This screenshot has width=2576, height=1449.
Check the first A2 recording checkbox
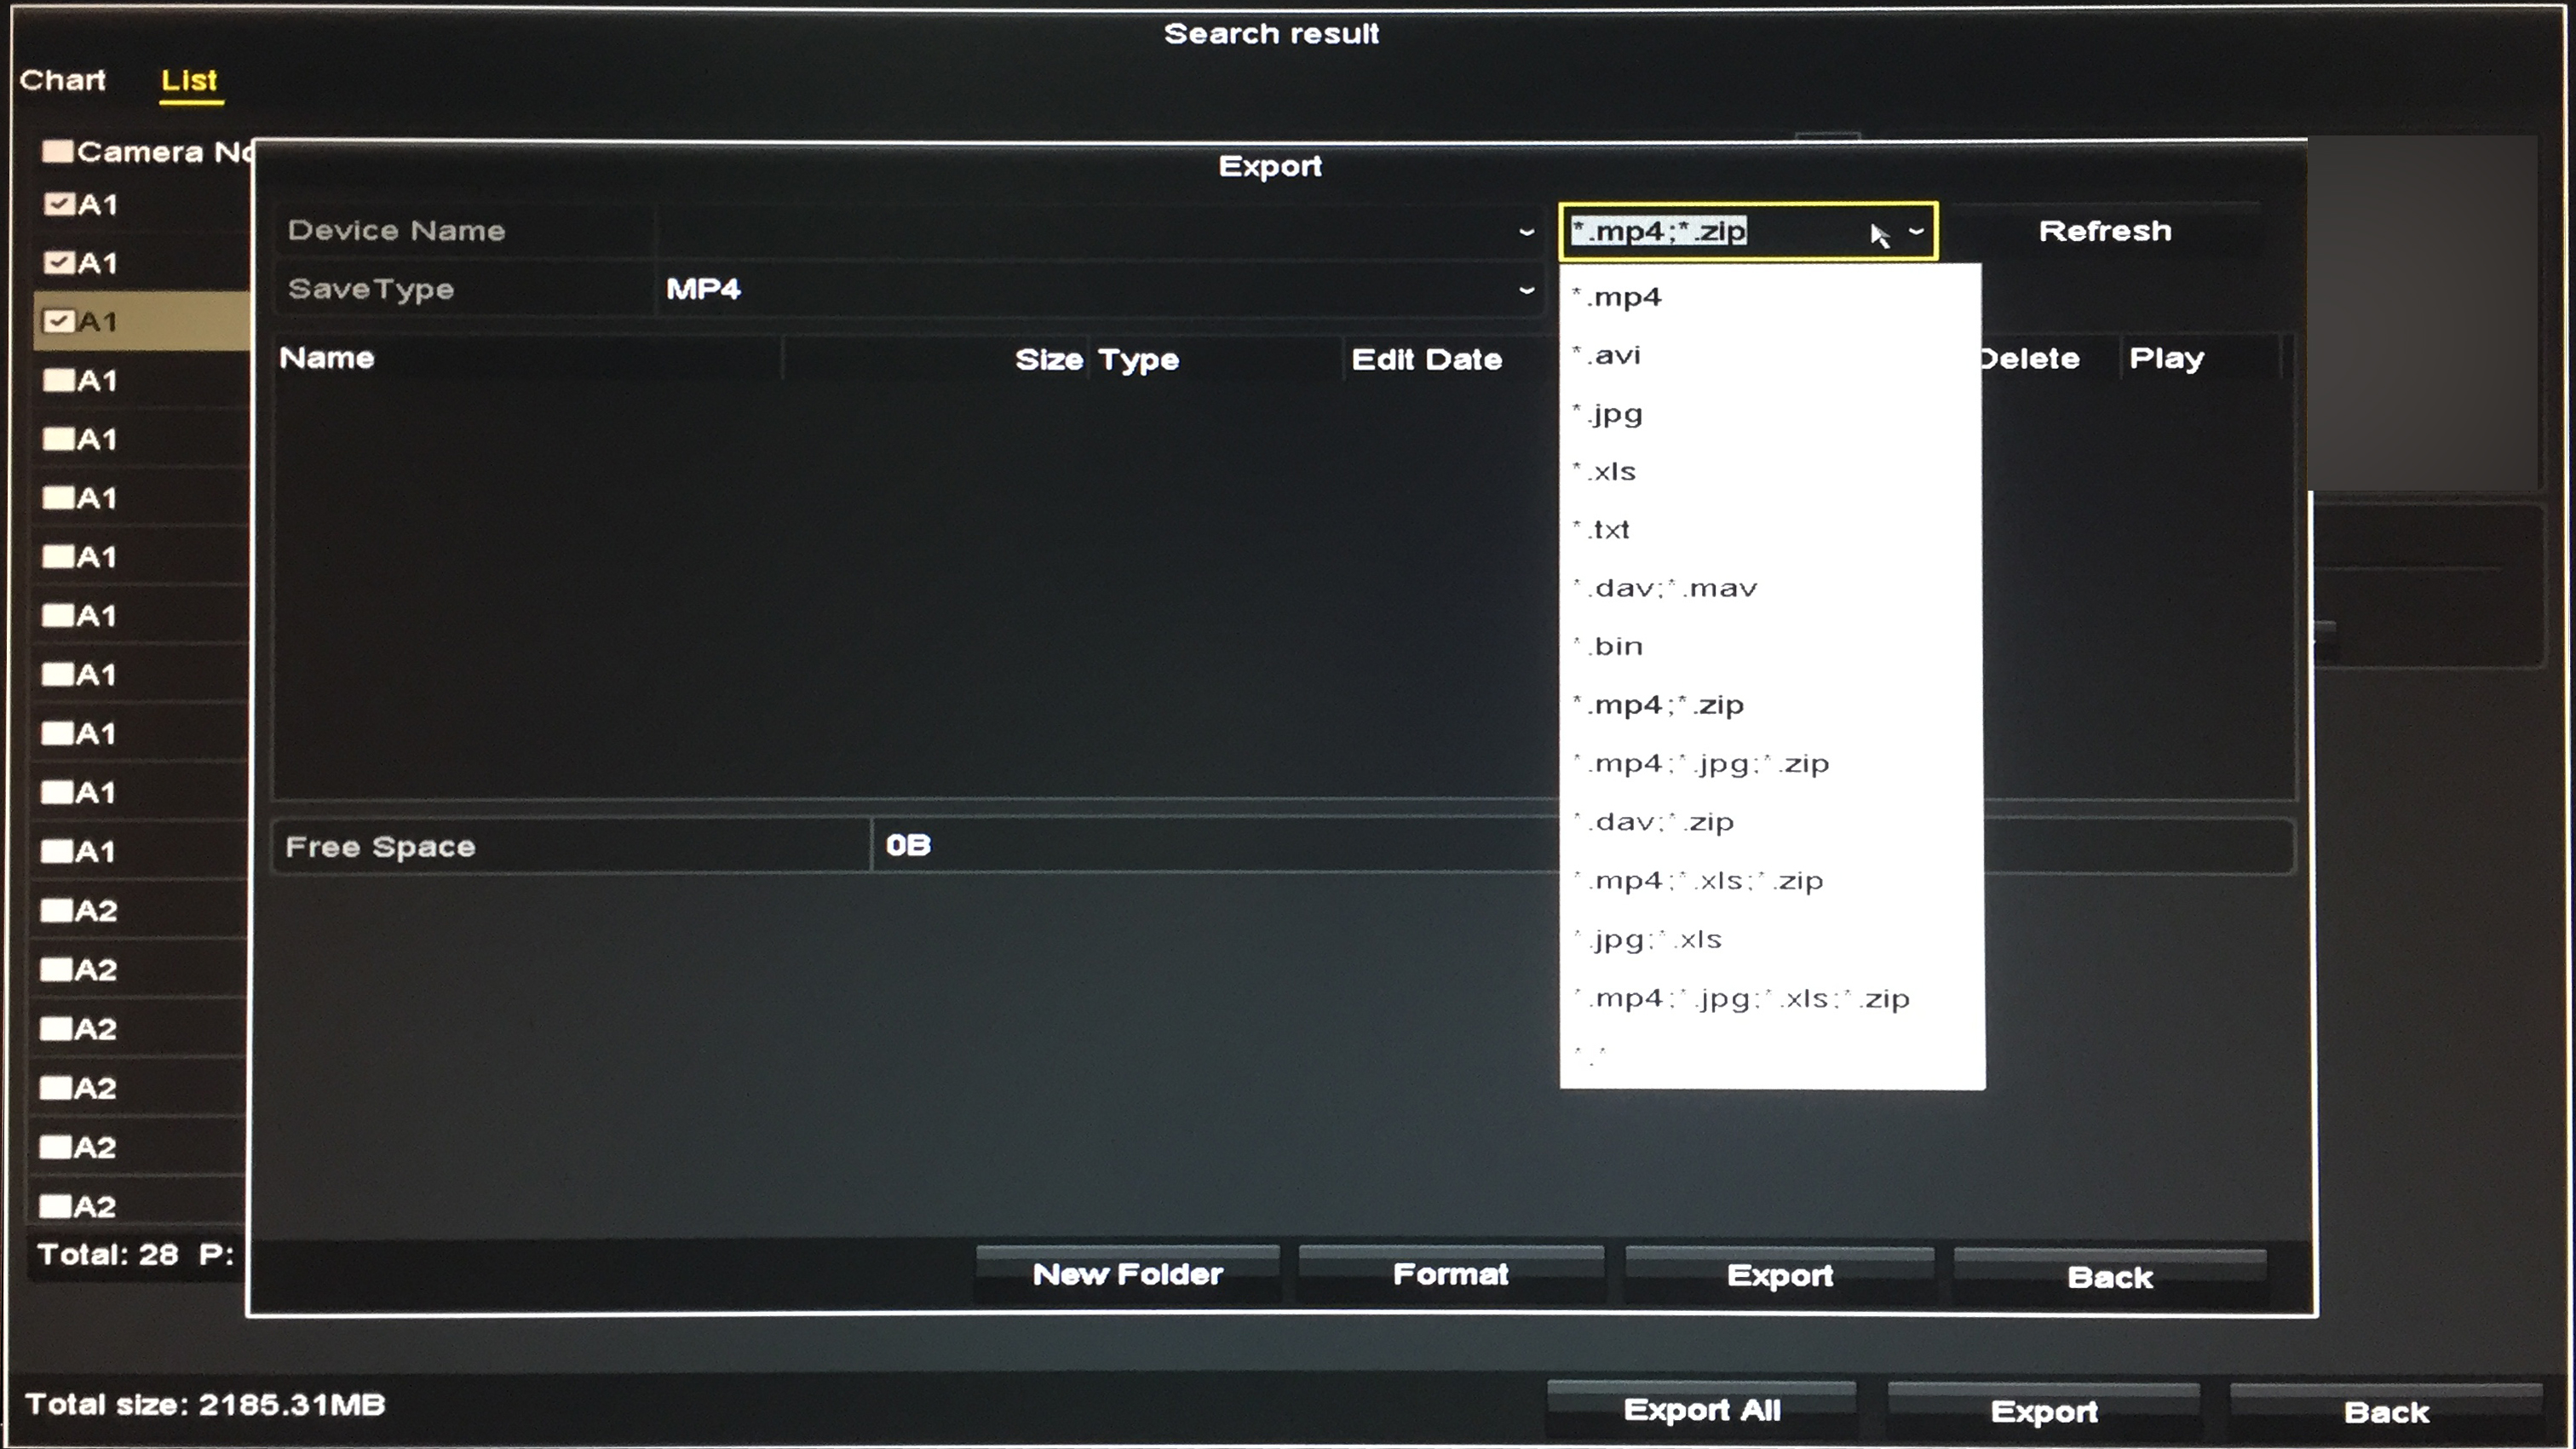click(x=56, y=910)
